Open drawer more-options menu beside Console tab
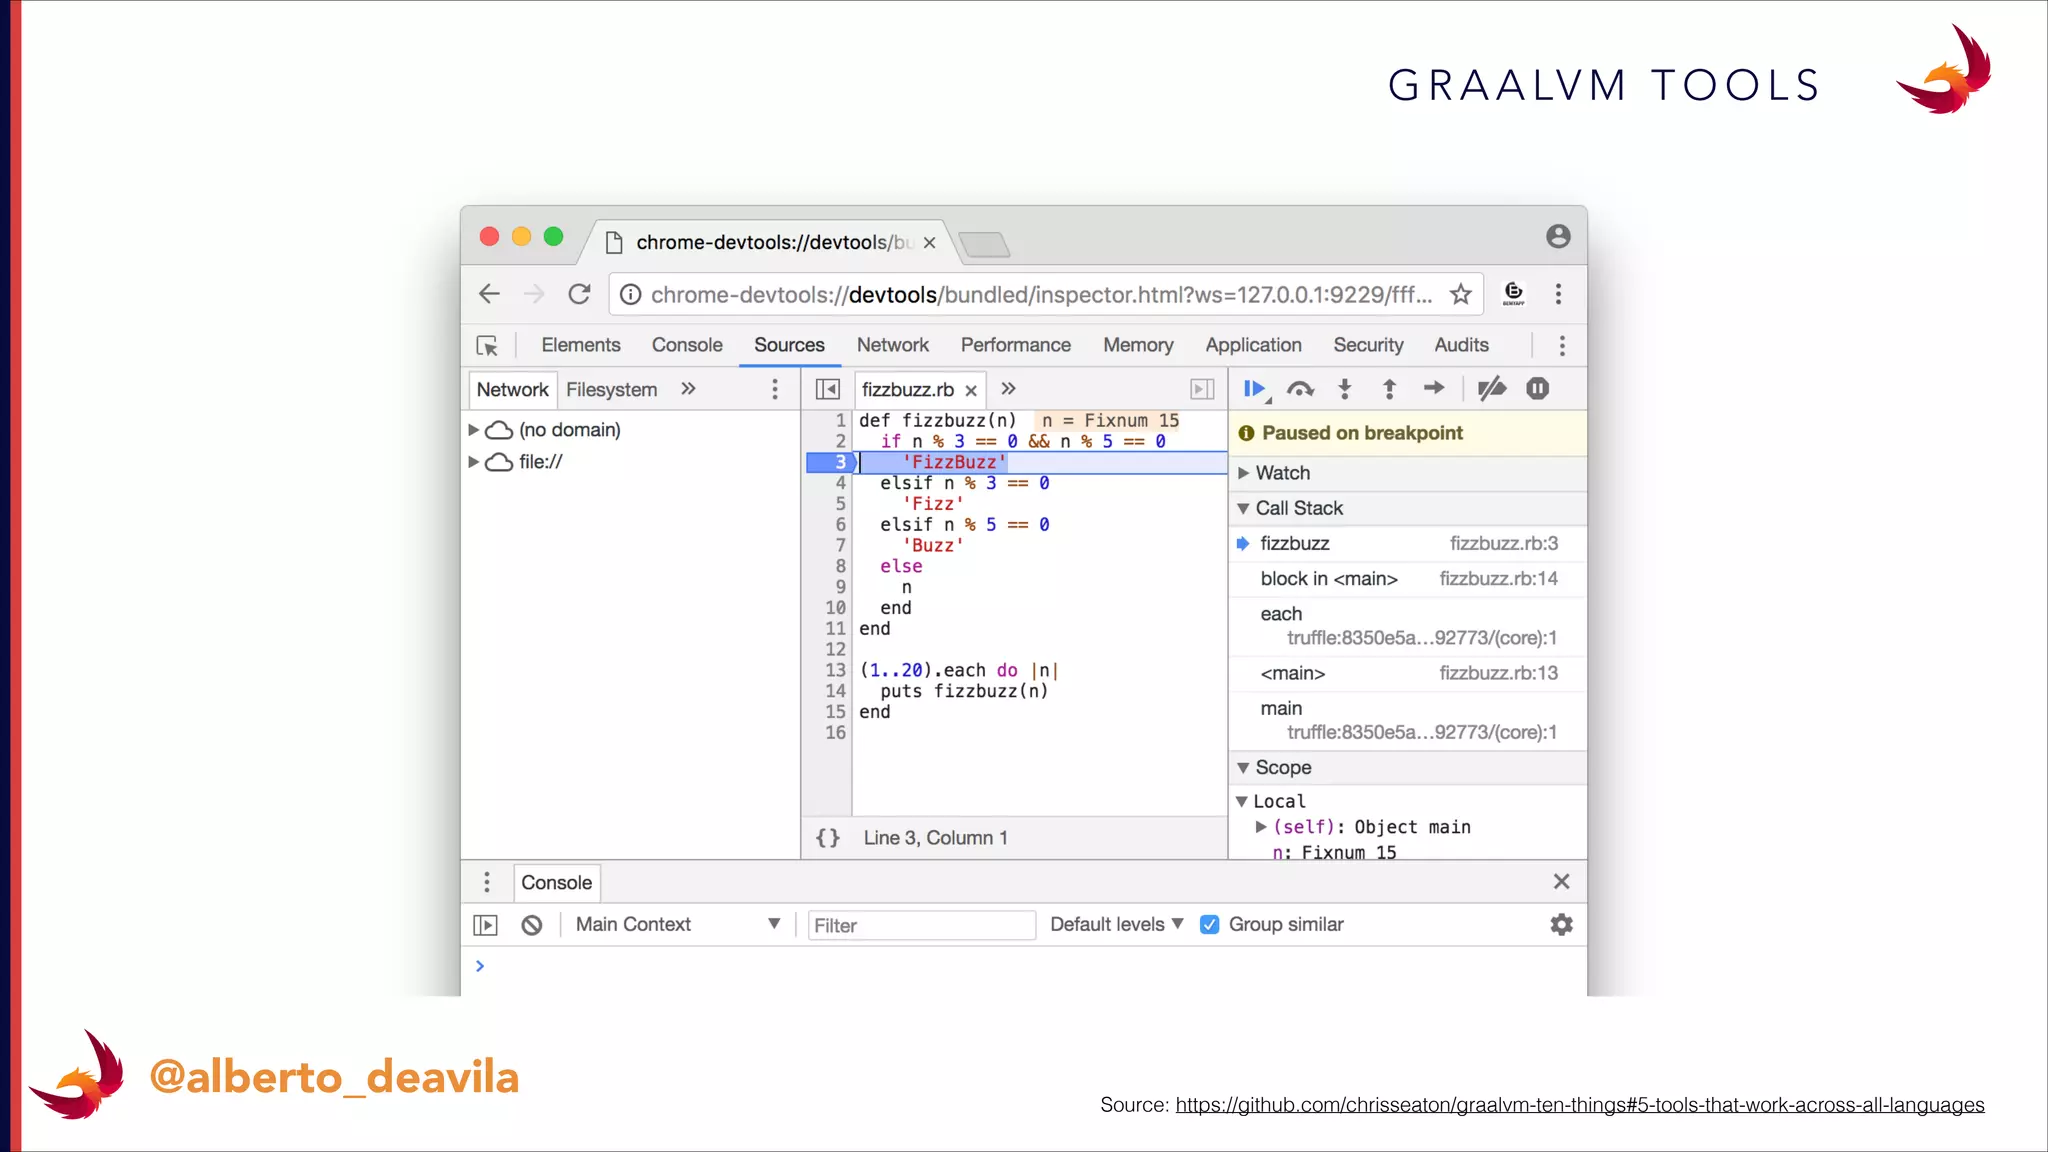The height and width of the screenshot is (1152, 2048). pos(487,882)
